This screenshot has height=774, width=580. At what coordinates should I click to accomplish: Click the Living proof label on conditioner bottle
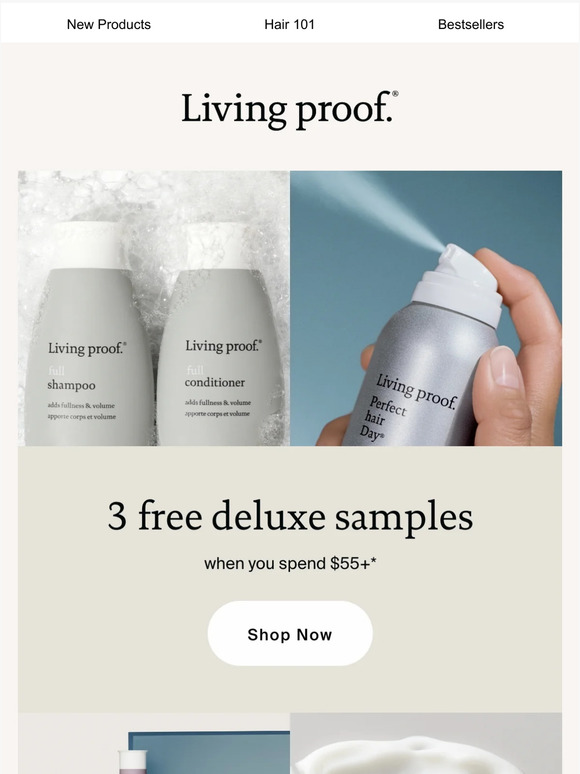pos(224,346)
